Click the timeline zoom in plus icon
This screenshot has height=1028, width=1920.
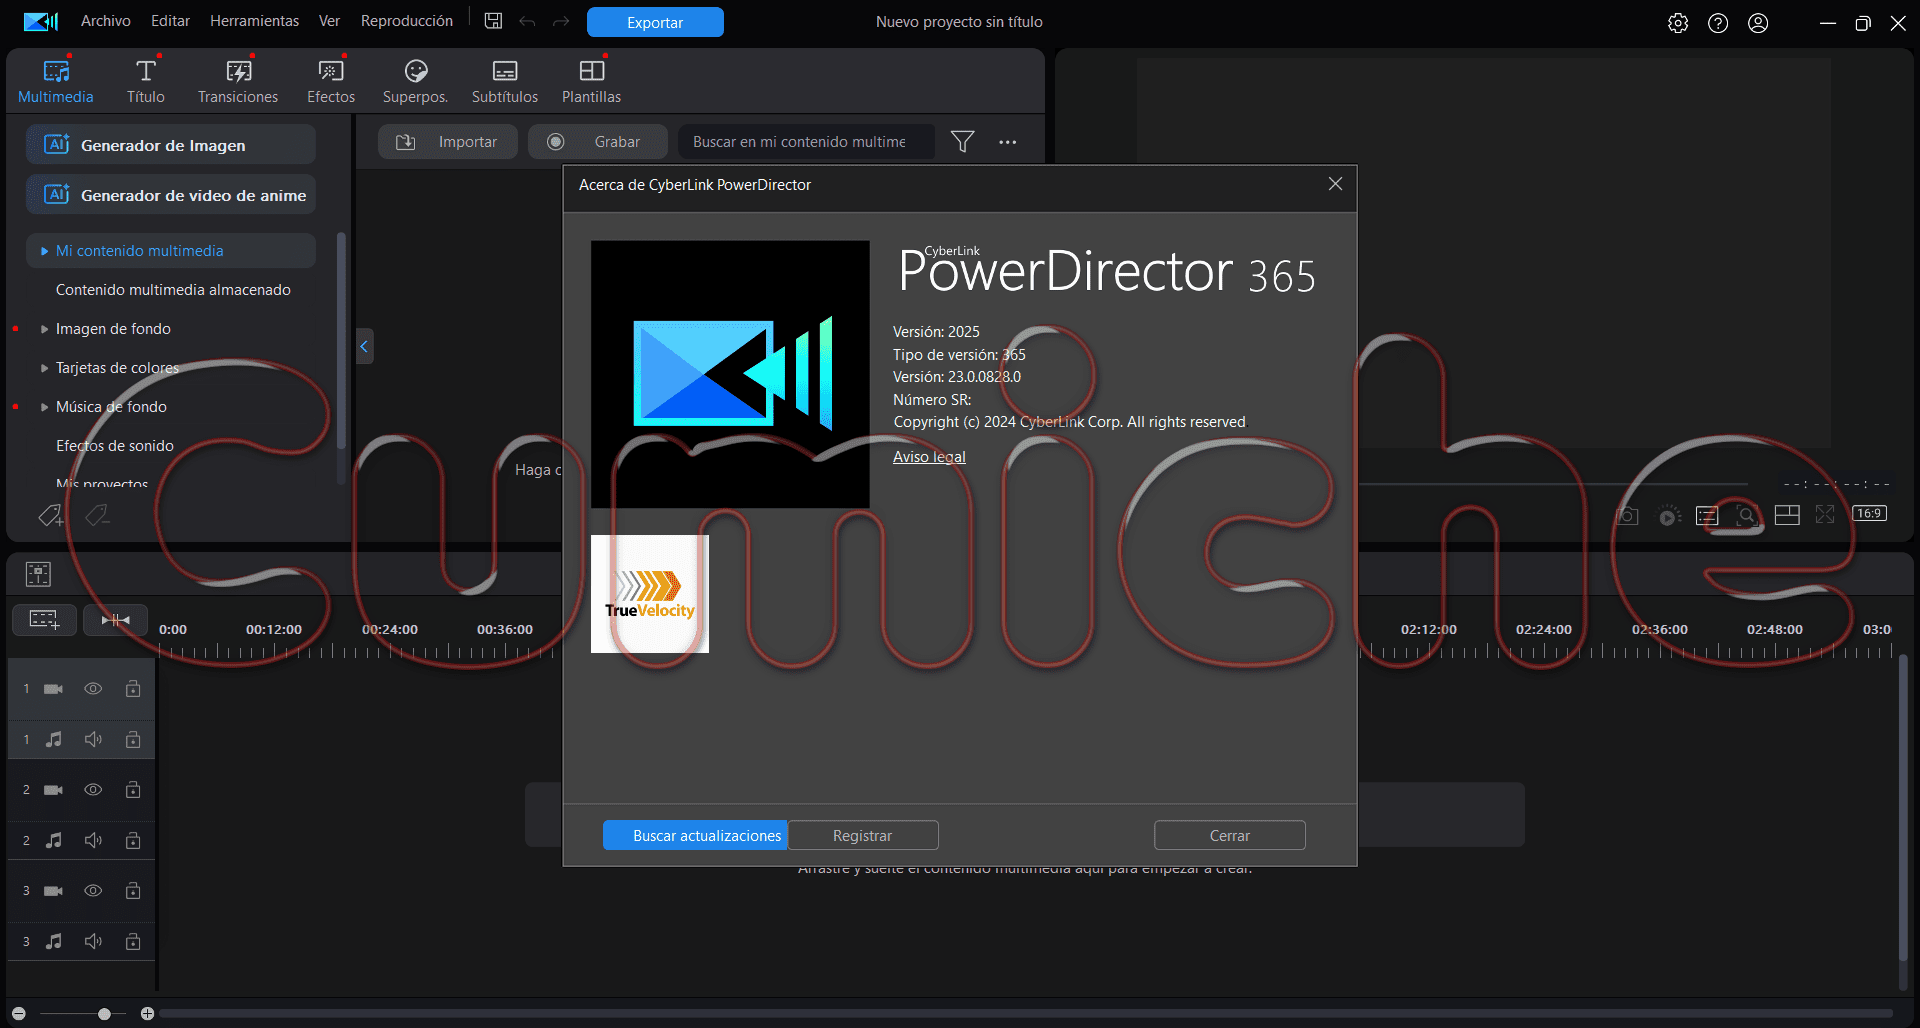[x=147, y=1014]
